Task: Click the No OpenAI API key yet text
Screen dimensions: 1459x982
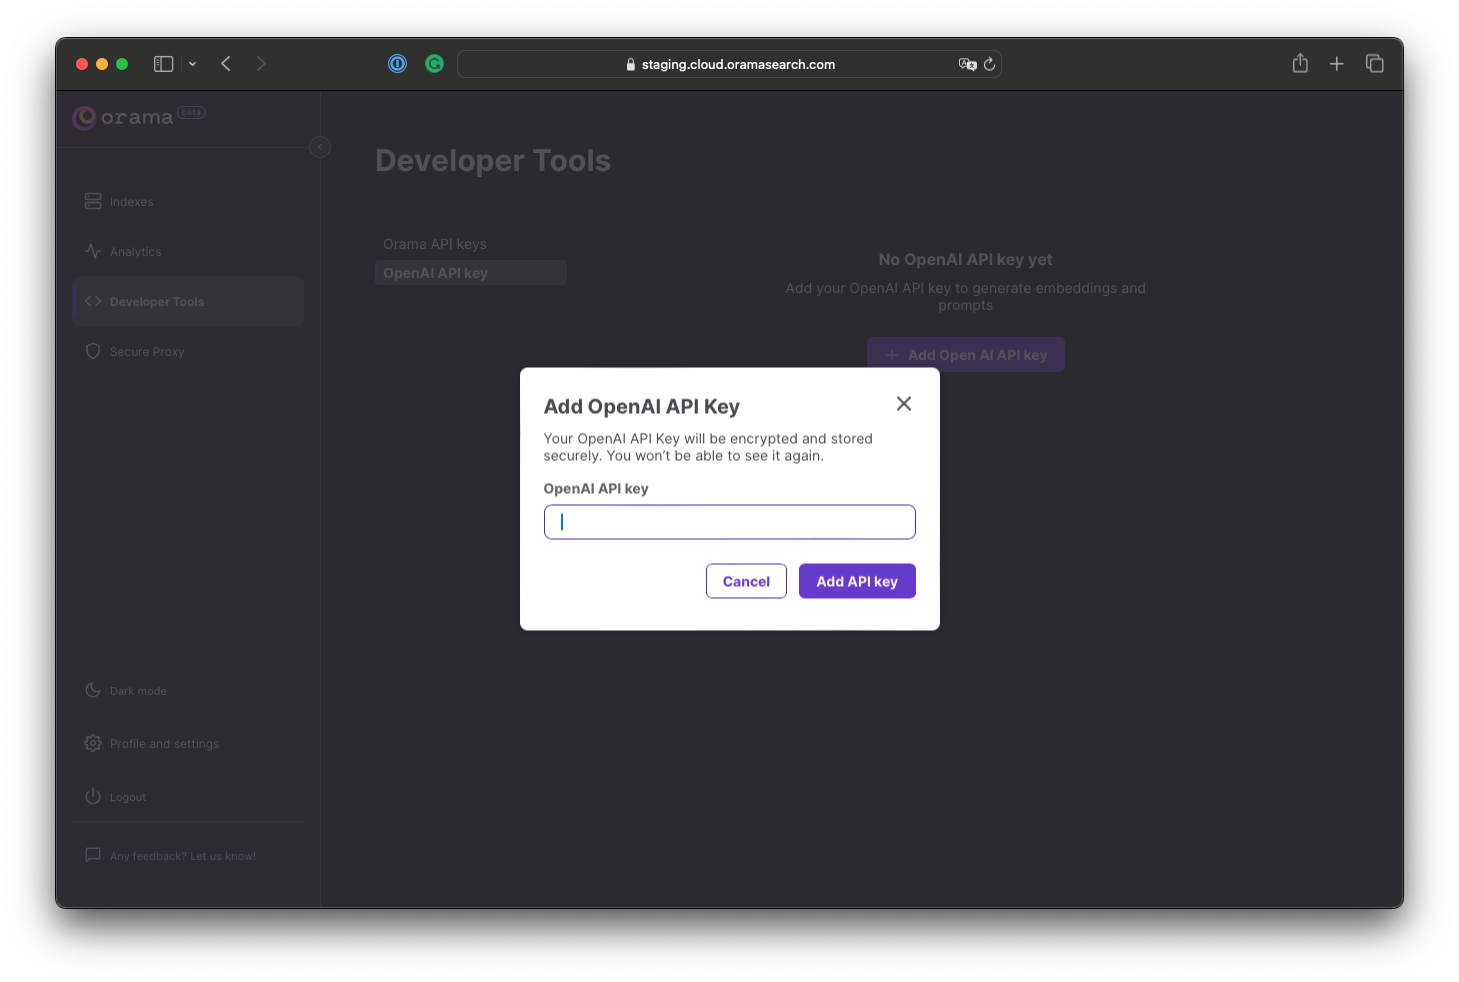Action: (965, 259)
